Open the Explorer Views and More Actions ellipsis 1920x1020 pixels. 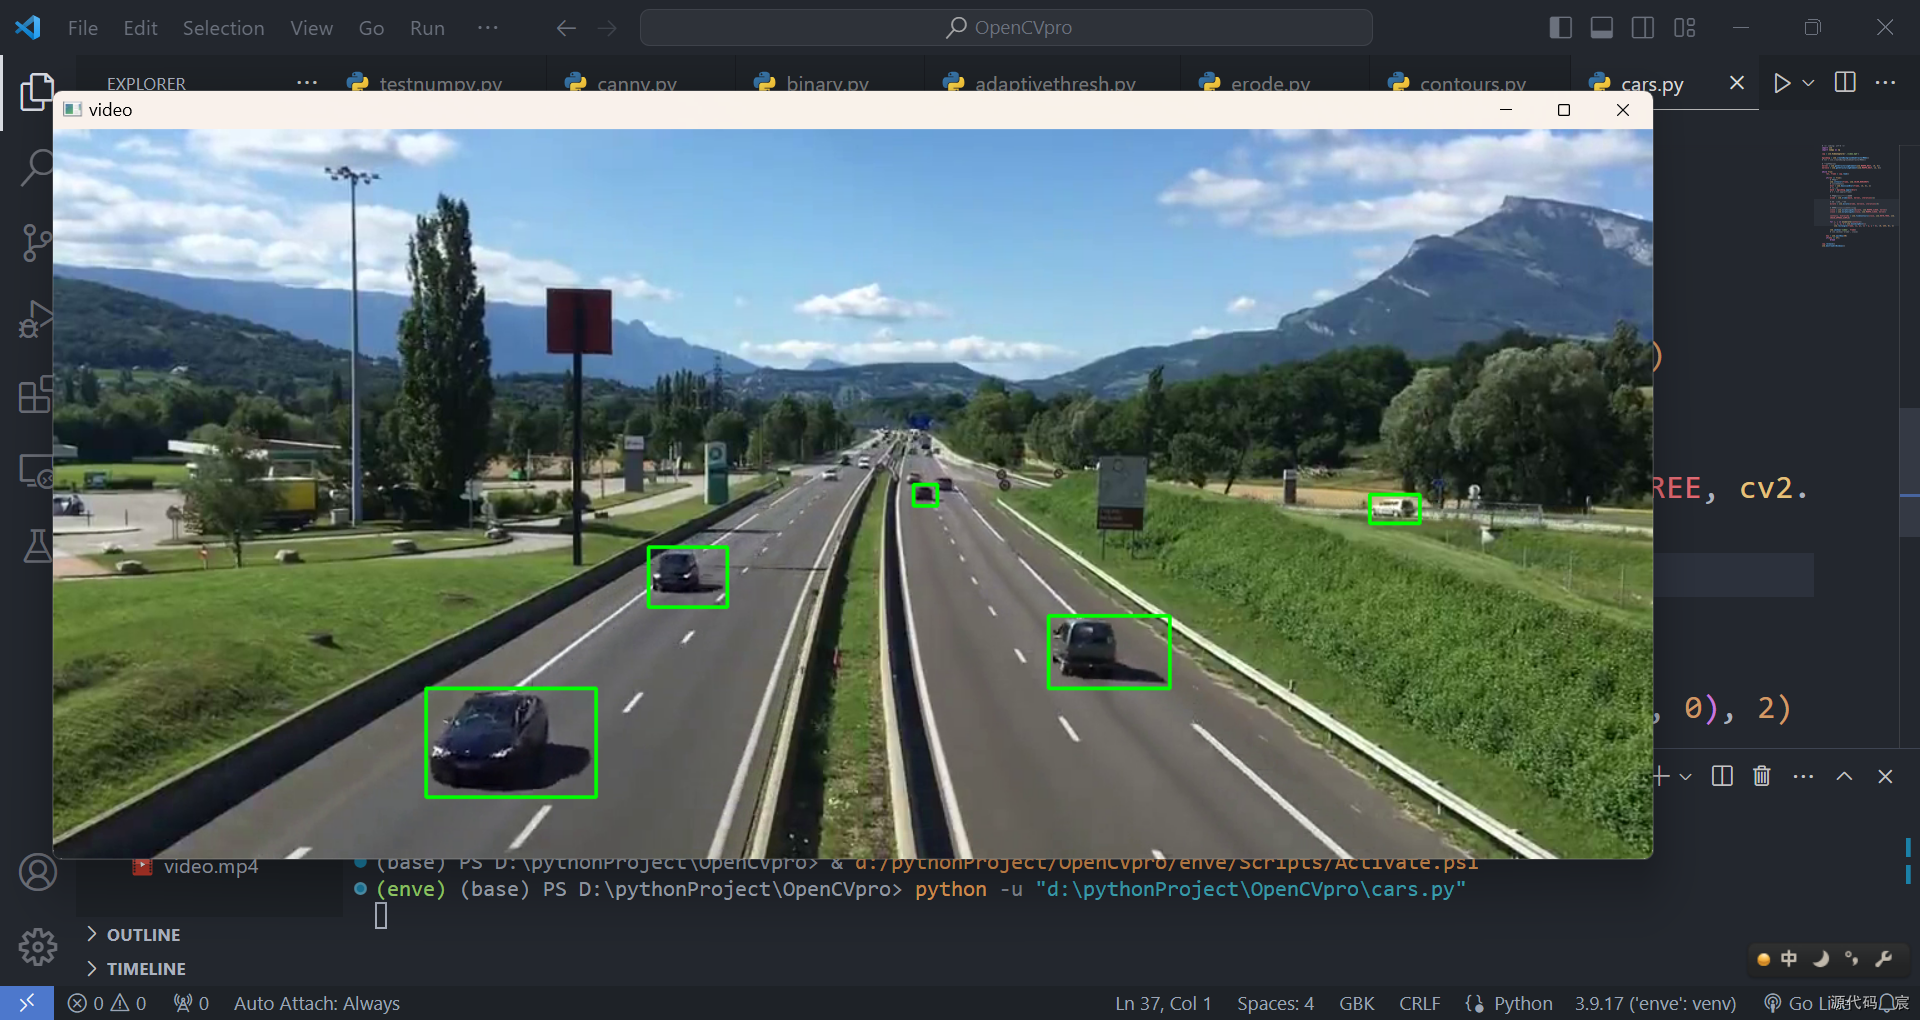click(307, 83)
